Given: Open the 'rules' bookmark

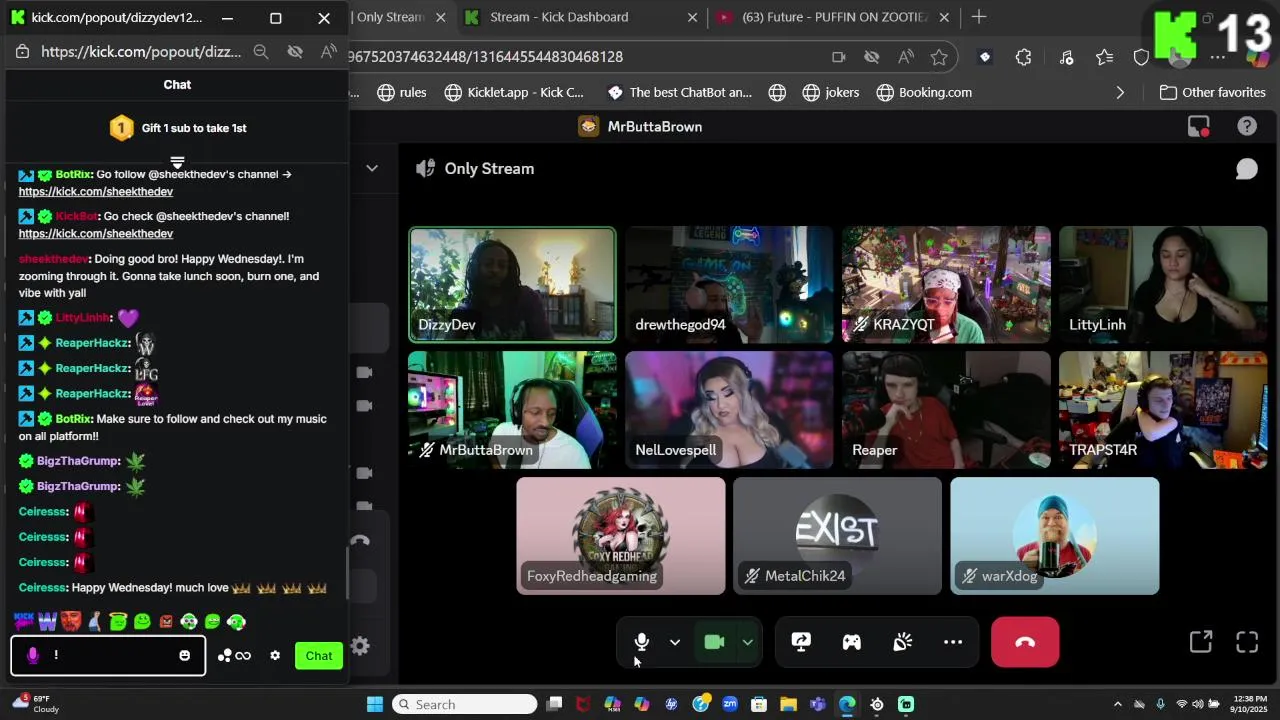Looking at the screenshot, I should [x=402, y=92].
